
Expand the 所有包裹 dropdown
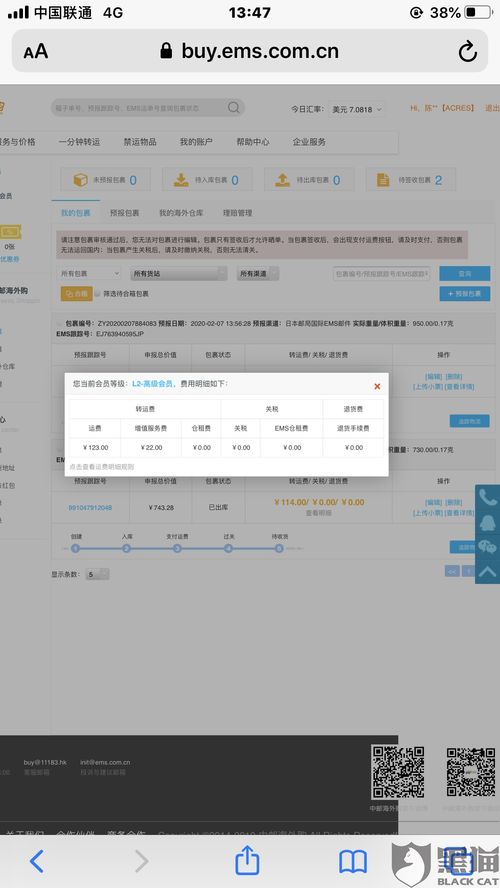coord(89,274)
